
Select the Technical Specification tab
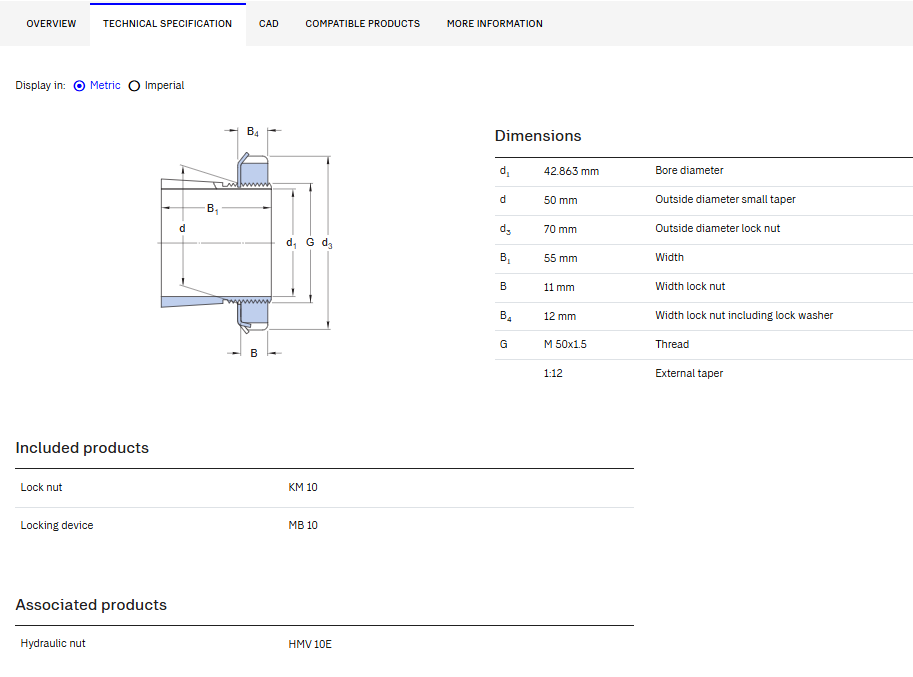point(168,24)
